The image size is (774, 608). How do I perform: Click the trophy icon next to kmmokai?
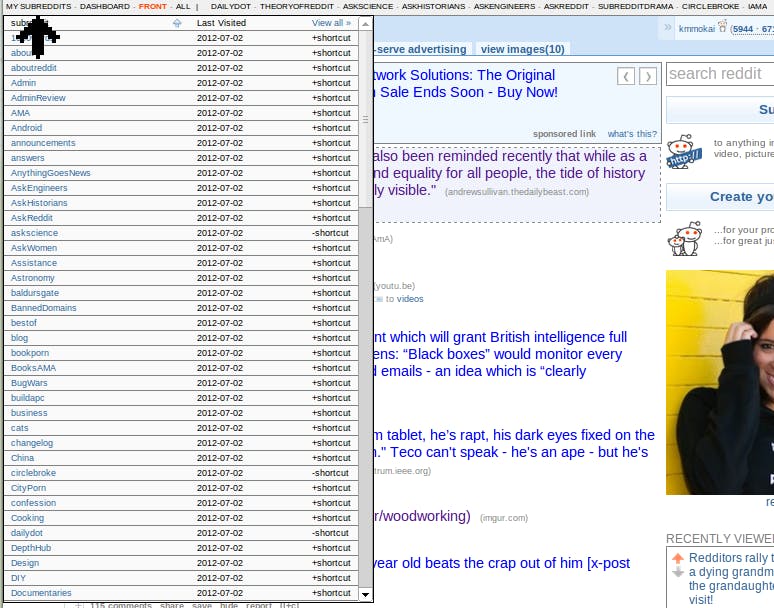click(x=723, y=26)
